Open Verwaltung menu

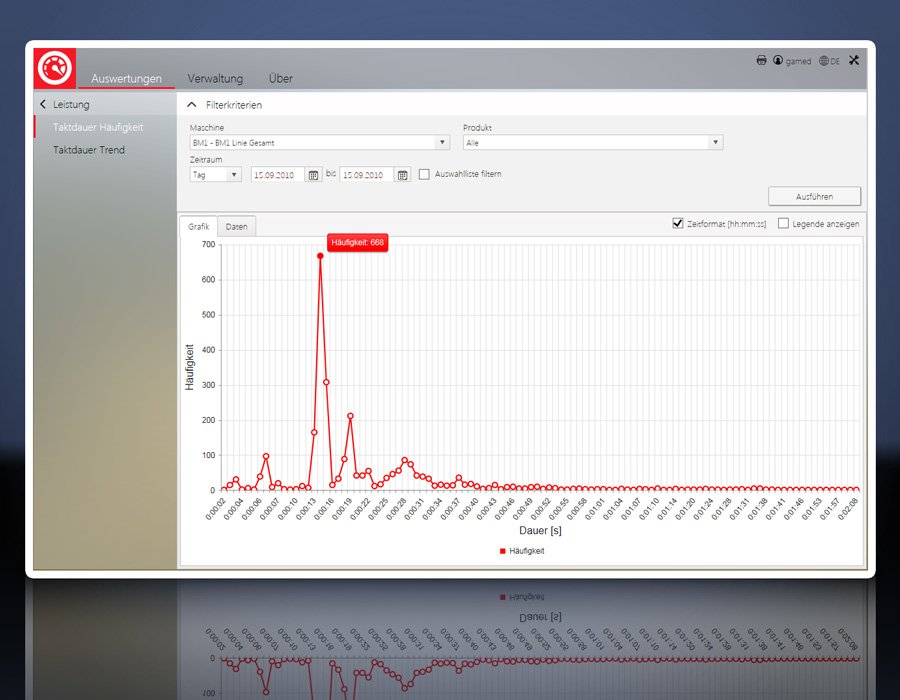click(215, 79)
